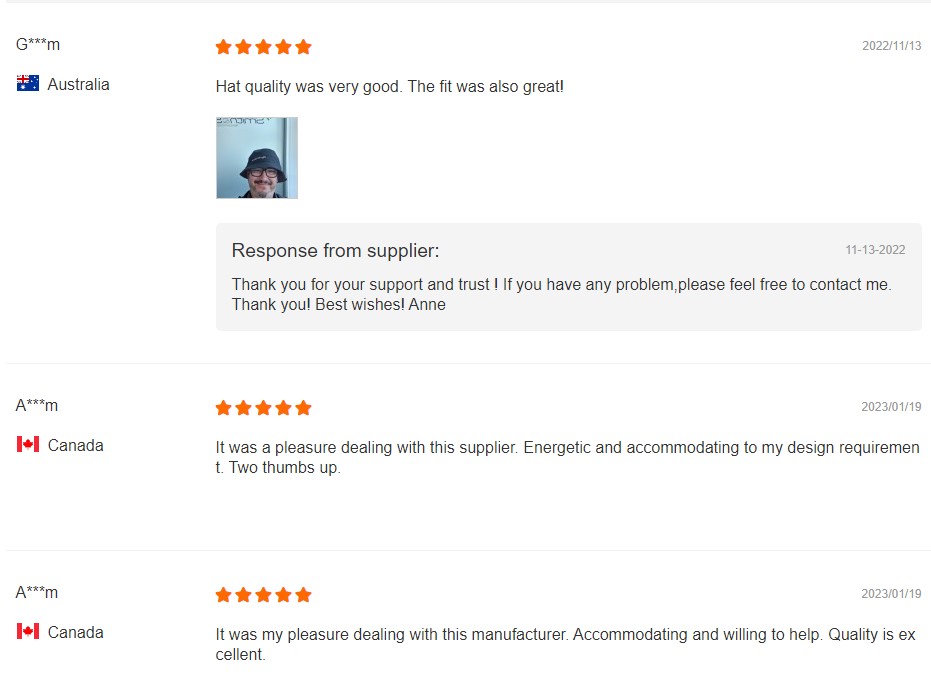
Task: Click the Canada flag beside the "Two thumbs up" review
Action: (28, 445)
